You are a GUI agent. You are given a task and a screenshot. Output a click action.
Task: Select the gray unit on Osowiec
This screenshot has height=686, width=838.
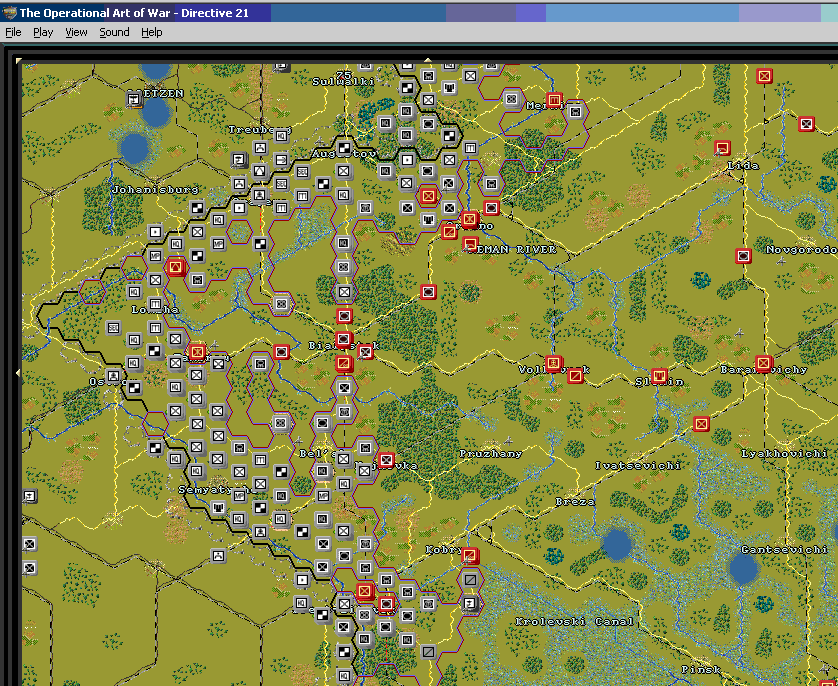tap(113, 376)
